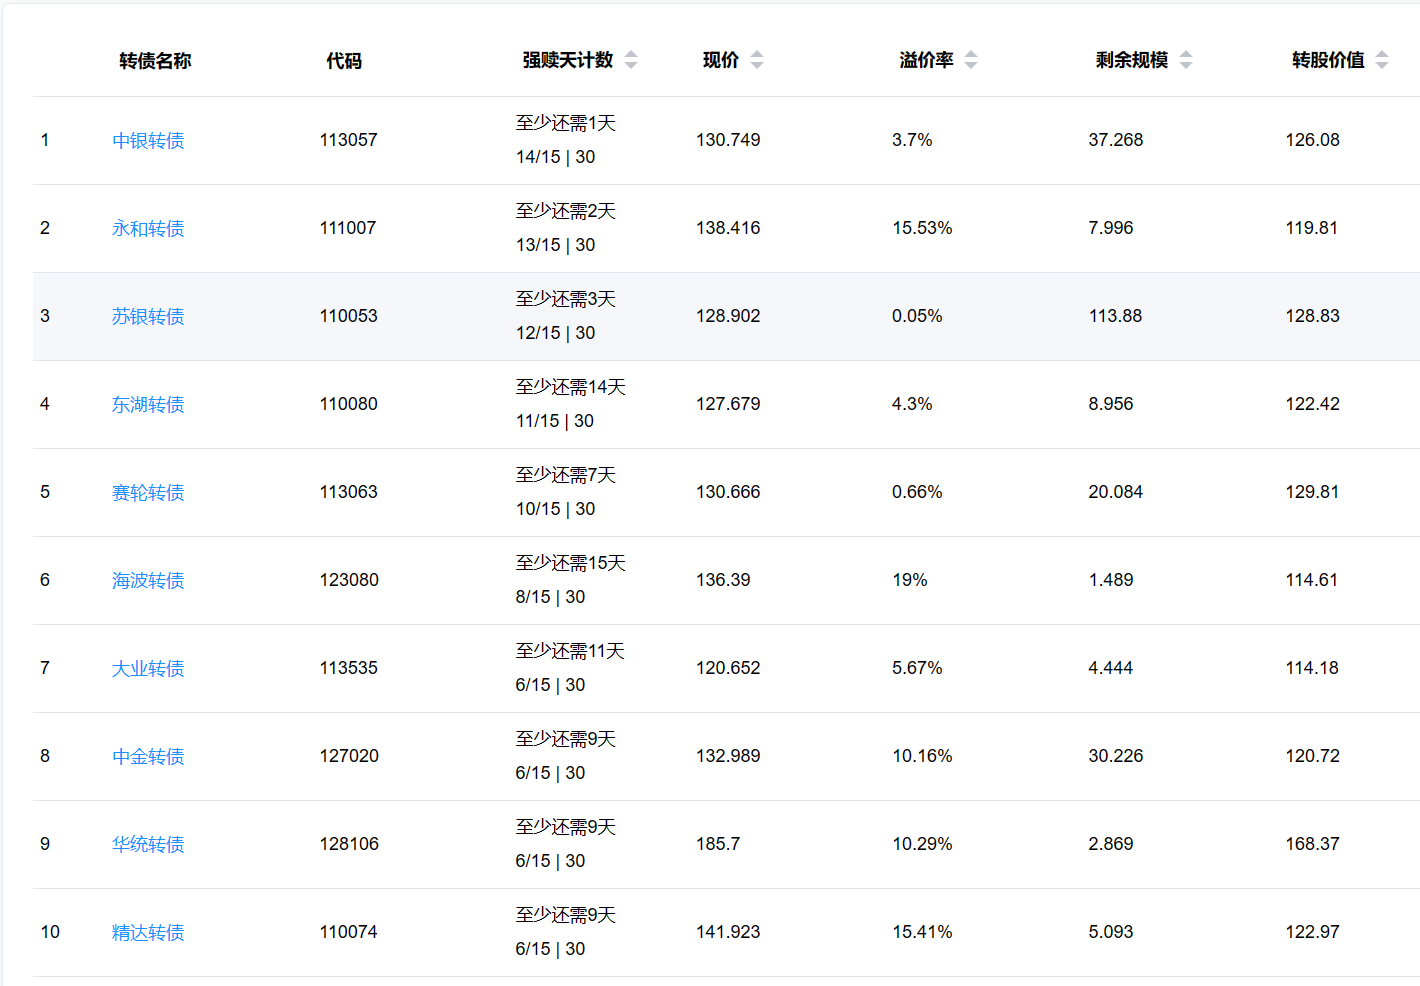Click the 苏银转债 bond name
Screen dimensions: 1420x986
[x=148, y=317]
